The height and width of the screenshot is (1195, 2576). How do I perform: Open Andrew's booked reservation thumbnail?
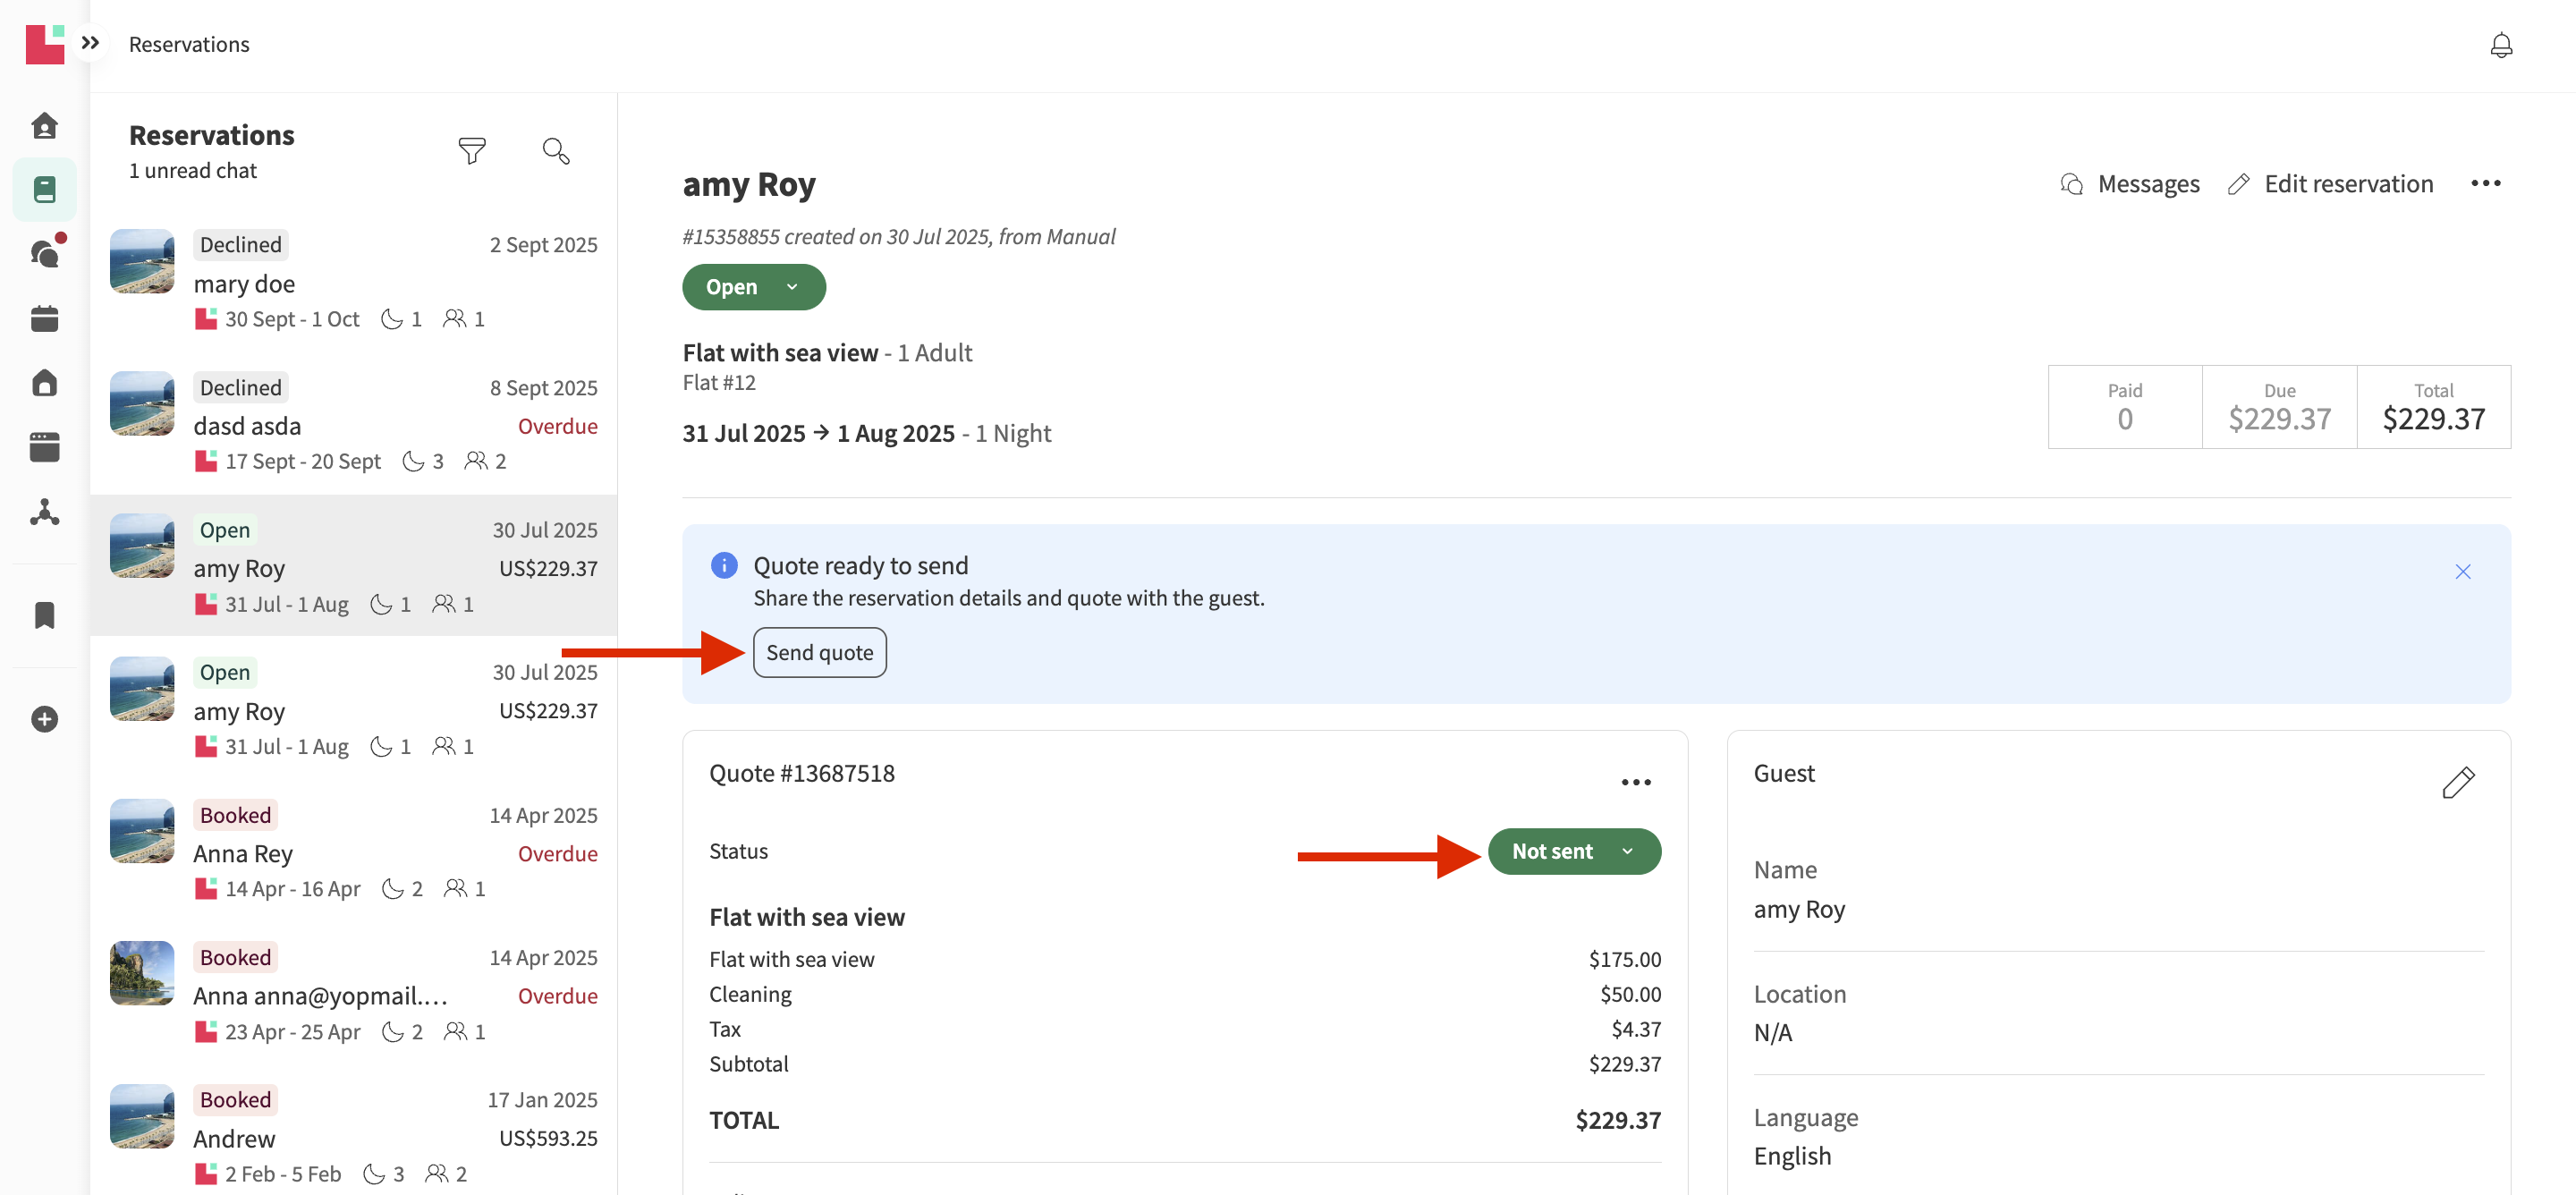(x=142, y=1116)
